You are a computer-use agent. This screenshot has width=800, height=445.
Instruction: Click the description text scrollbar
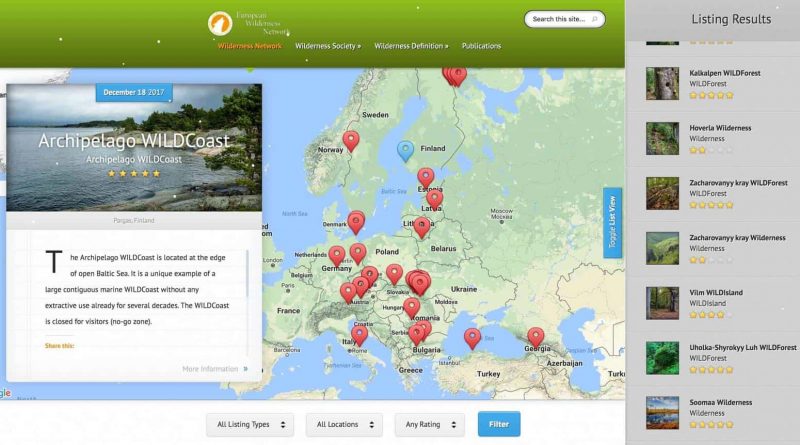pos(247,274)
